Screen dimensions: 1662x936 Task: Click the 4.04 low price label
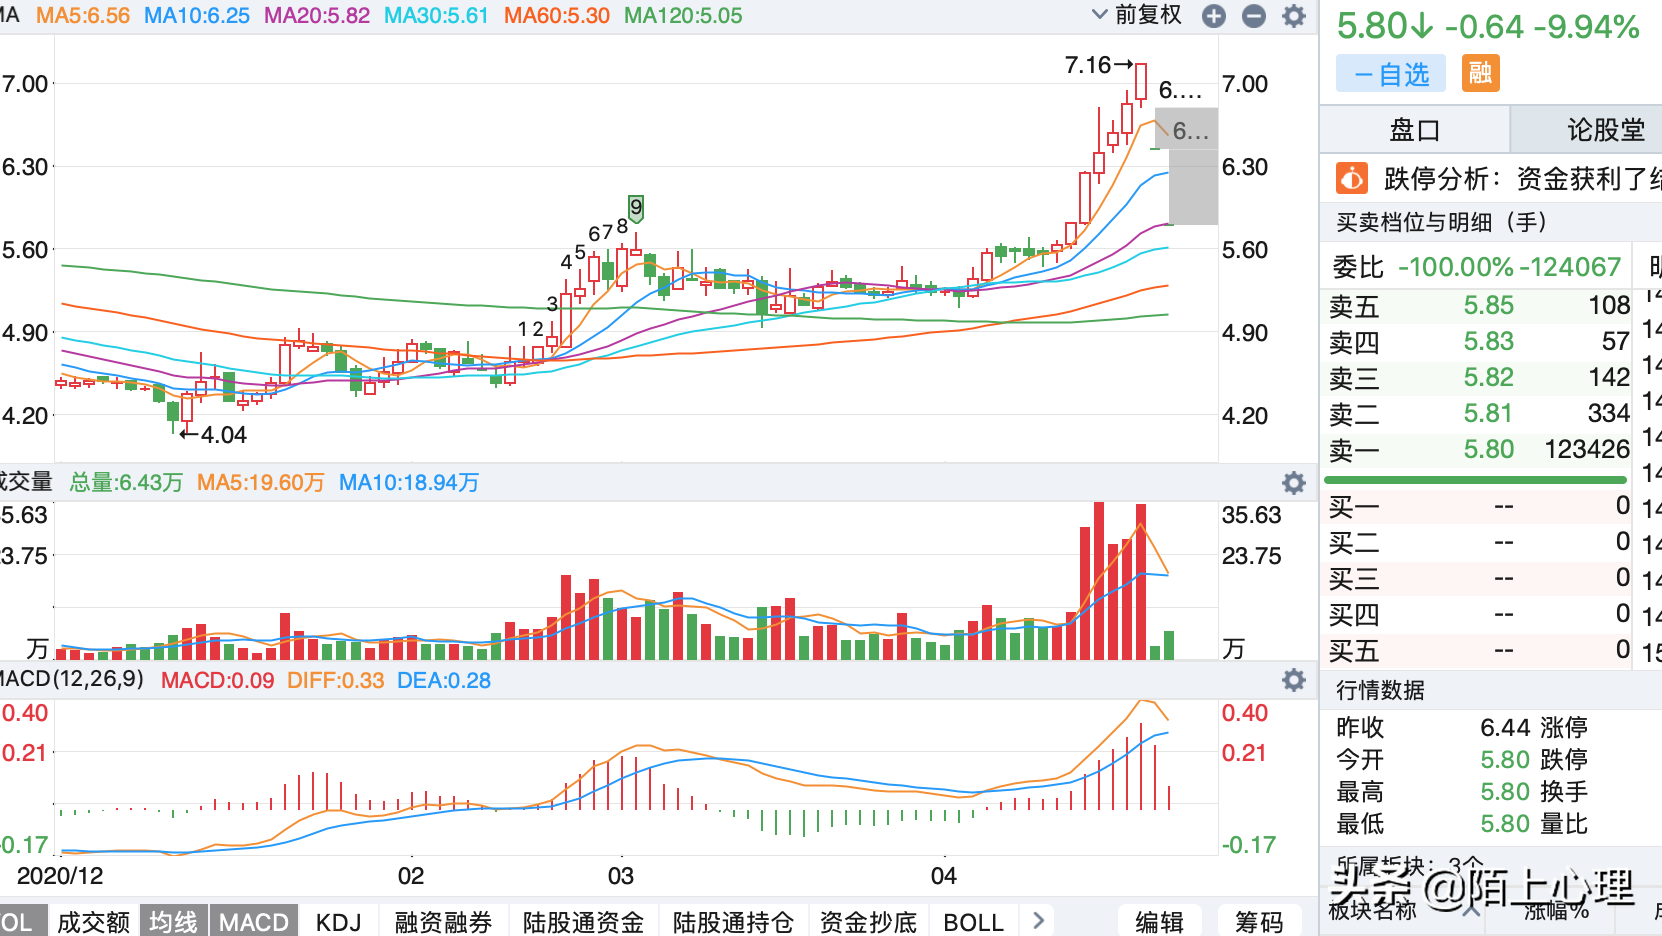pos(224,435)
